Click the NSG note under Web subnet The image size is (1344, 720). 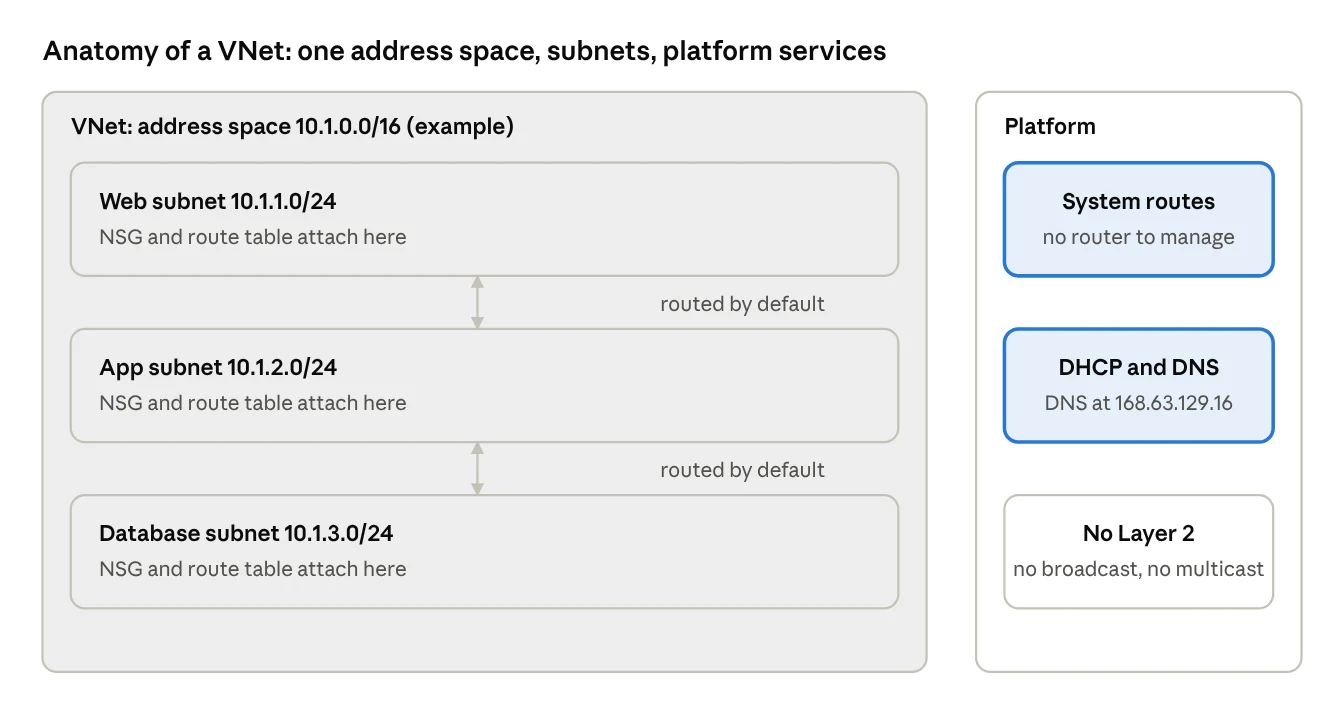(253, 237)
